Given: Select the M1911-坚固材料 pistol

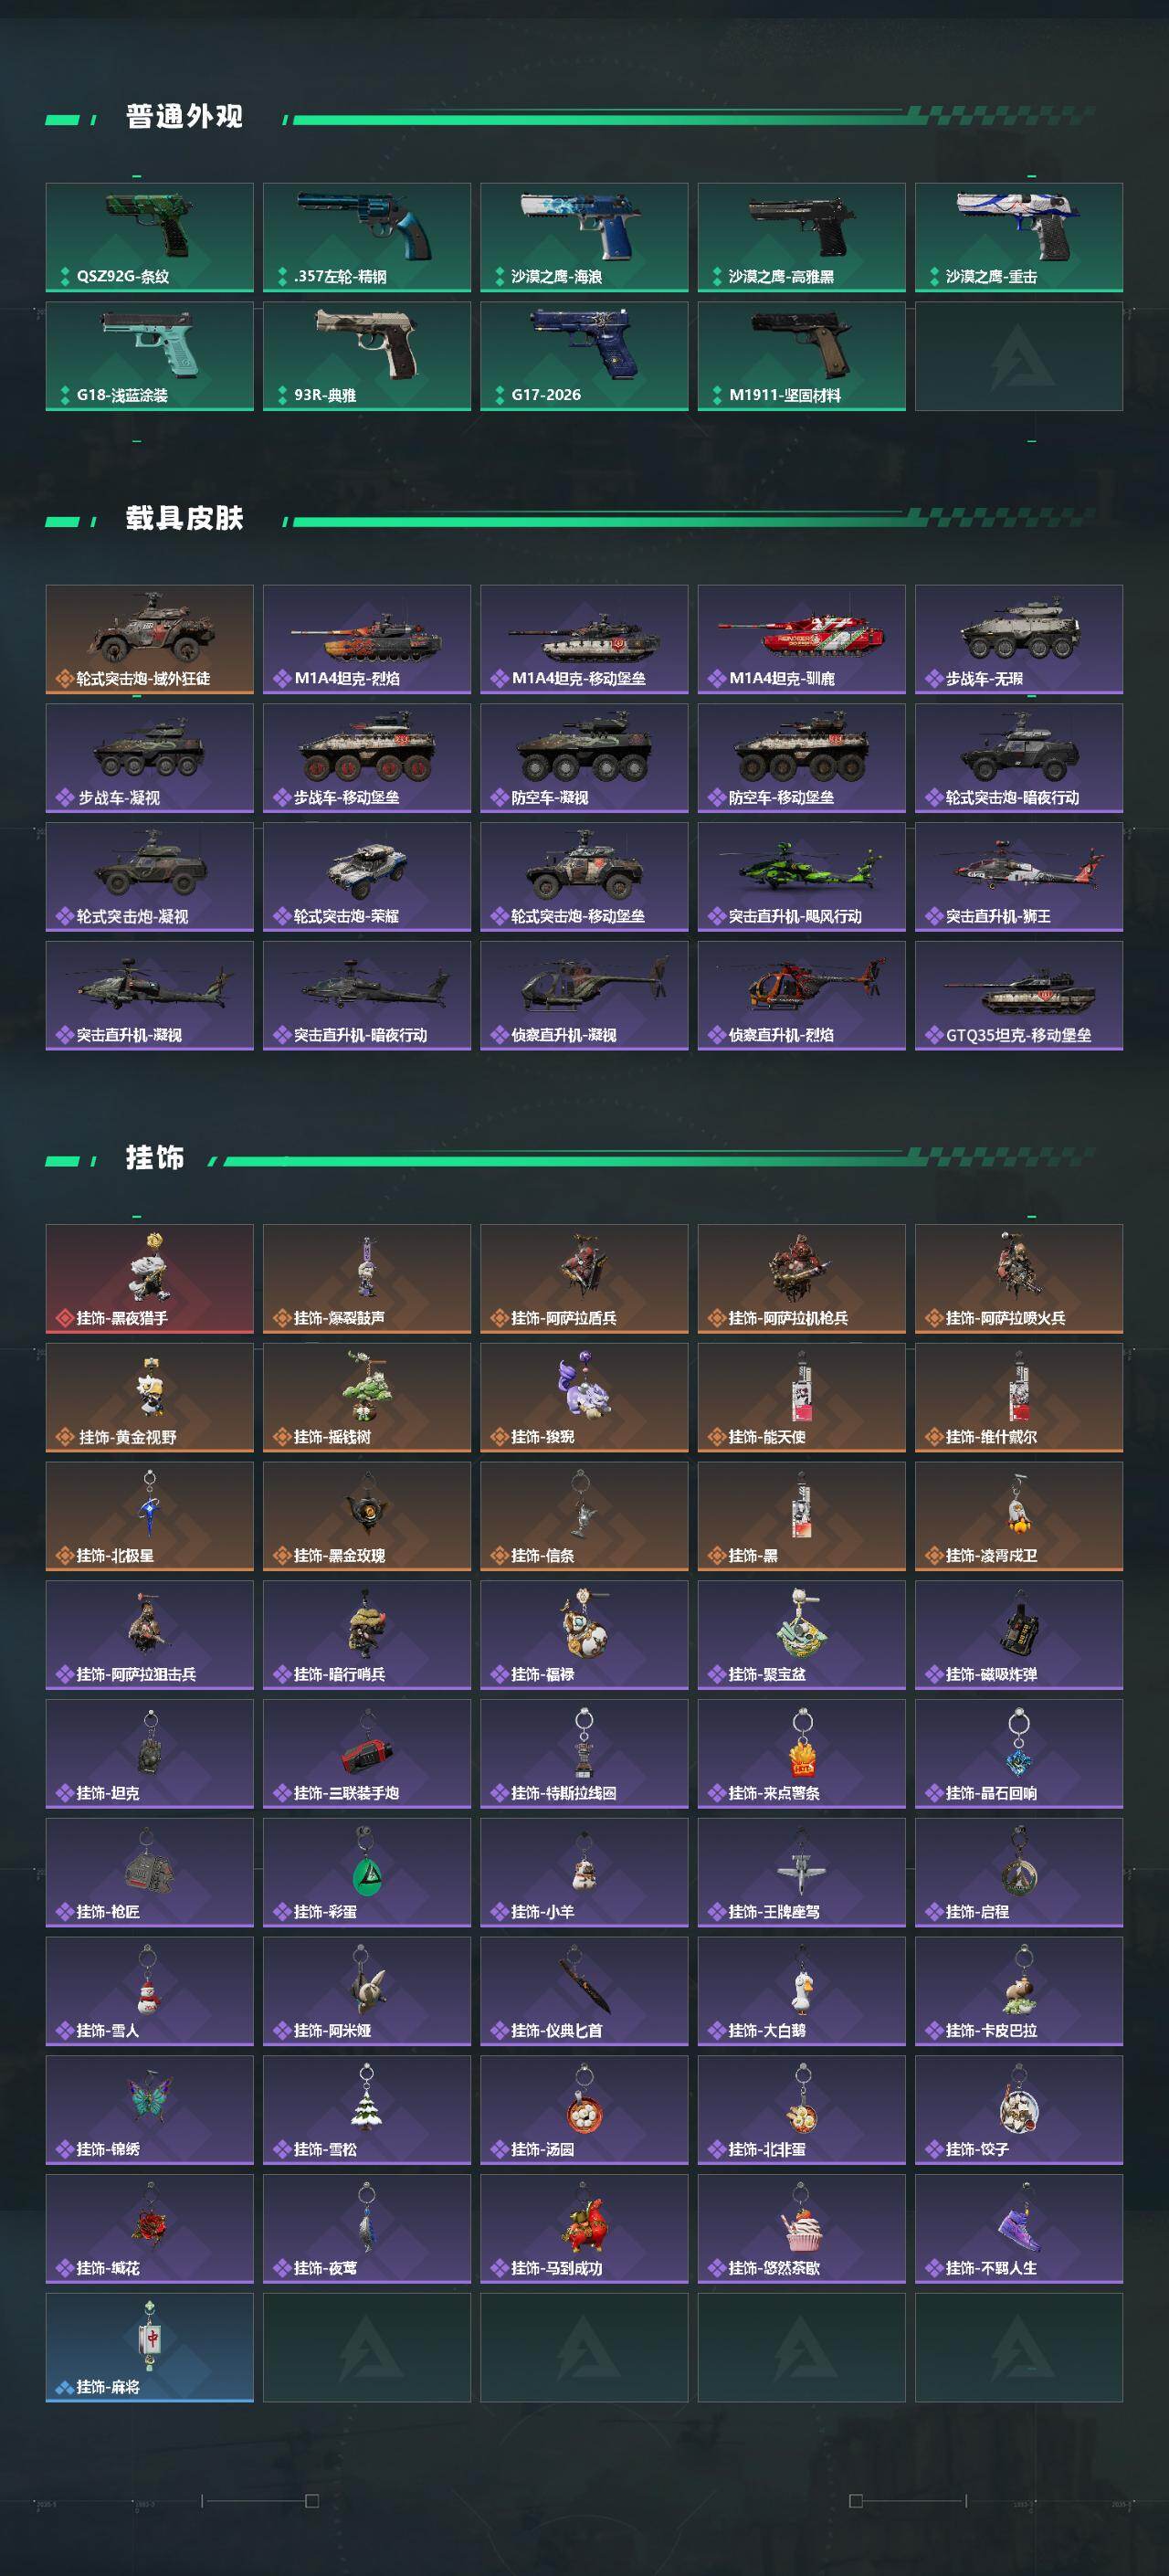Looking at the screenshot, I should [802, 356].
